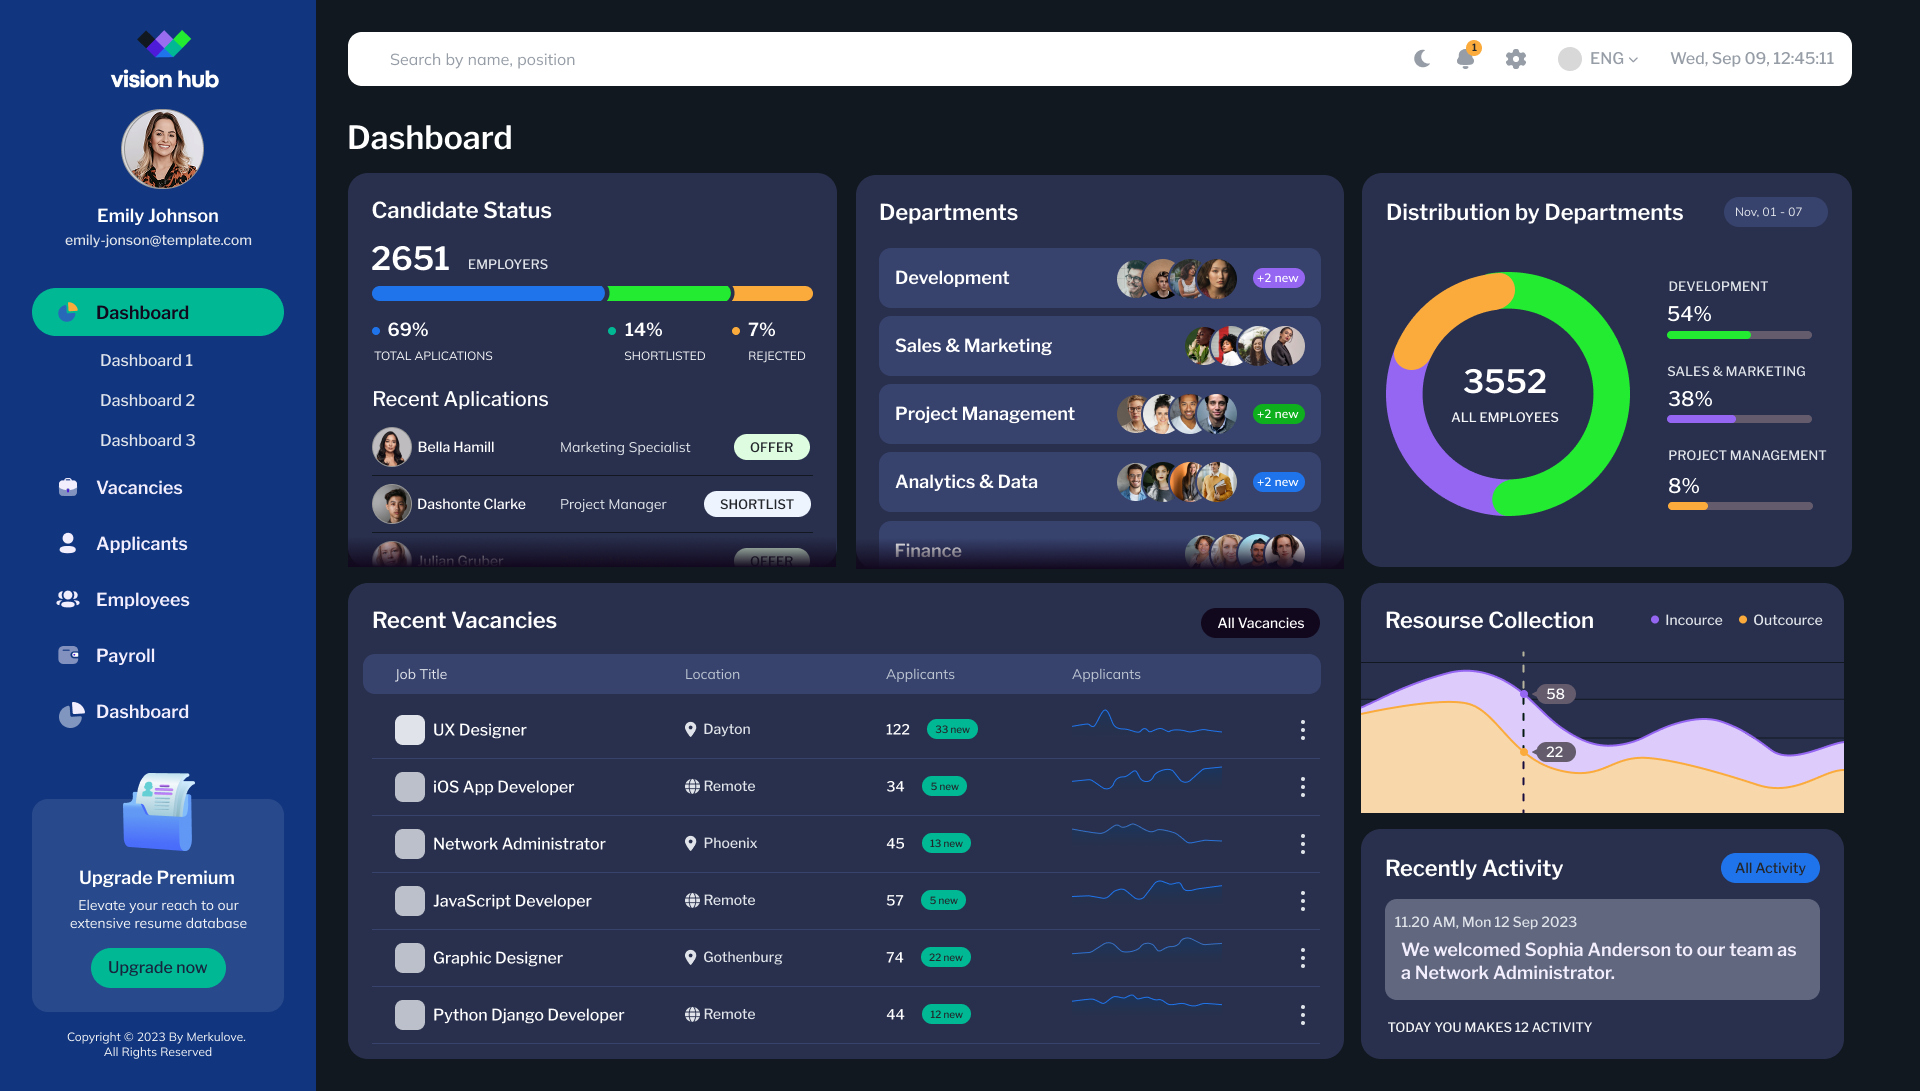1920x1091 pixels.
Task: Click the Gothenburg location pin icon
Action: pos(690,958)
